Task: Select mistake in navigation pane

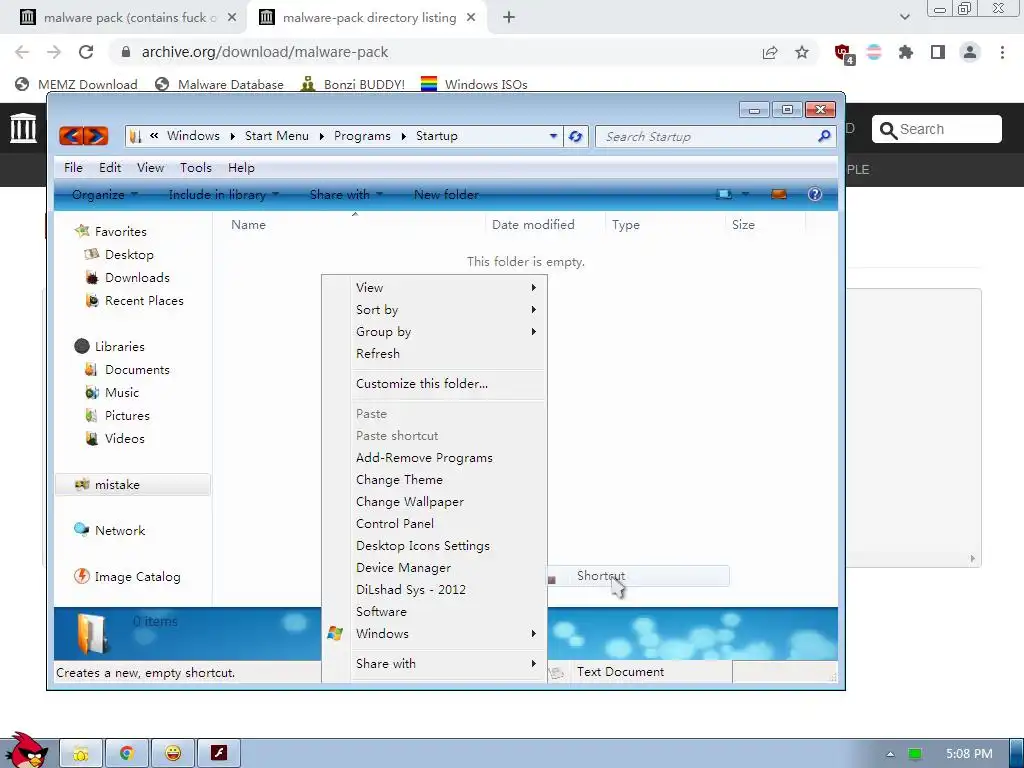Action: pos(133,485)
